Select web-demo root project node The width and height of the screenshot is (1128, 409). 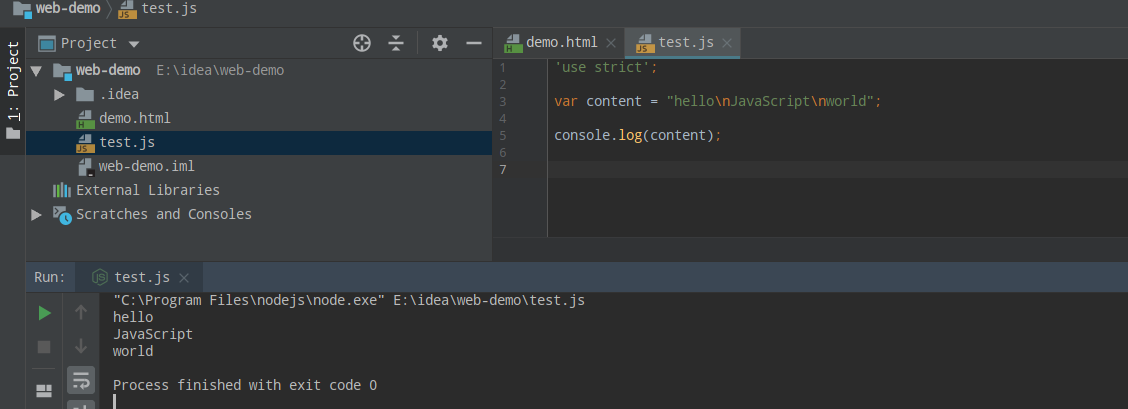pos(108,70)
